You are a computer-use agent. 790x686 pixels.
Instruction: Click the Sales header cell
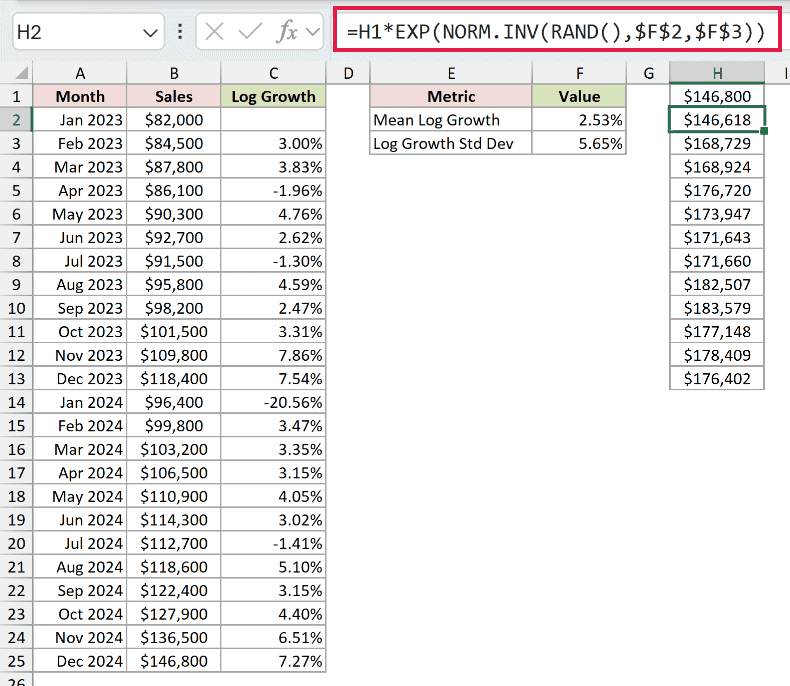pos(174,96)
